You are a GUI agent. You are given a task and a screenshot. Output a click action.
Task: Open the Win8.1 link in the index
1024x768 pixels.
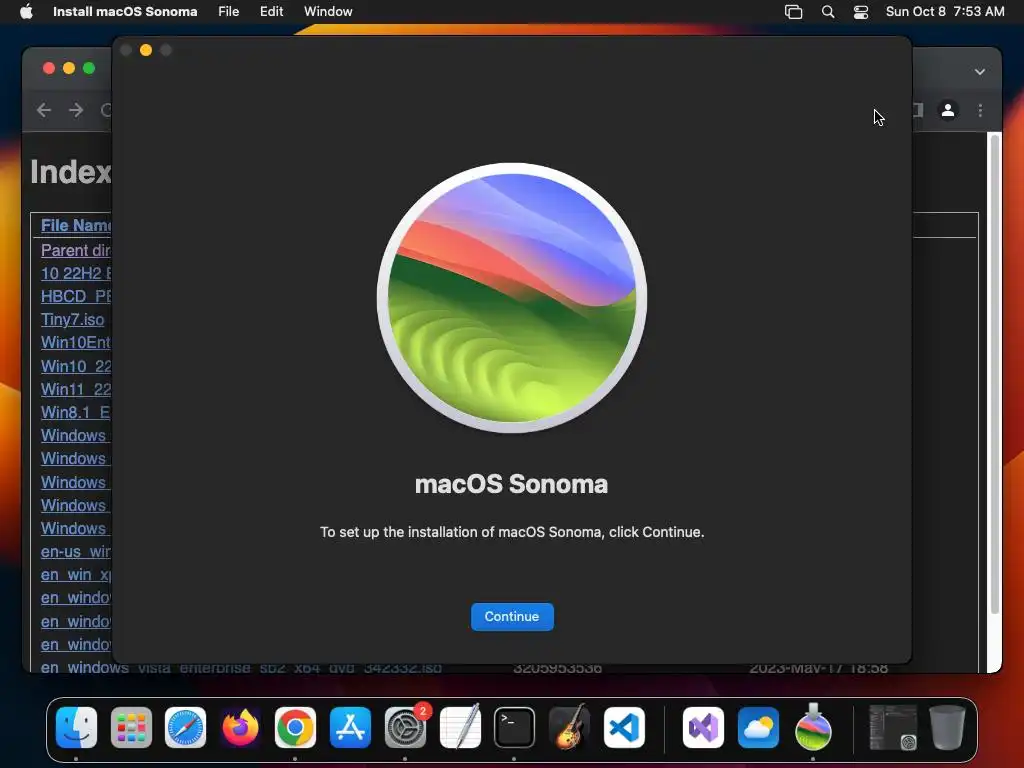pos(76,412)
